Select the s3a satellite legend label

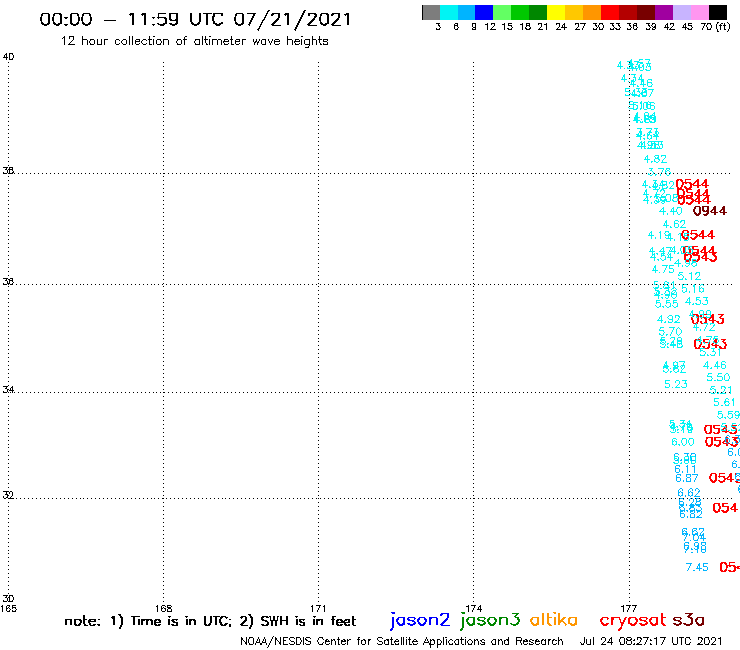pos(688,620)
